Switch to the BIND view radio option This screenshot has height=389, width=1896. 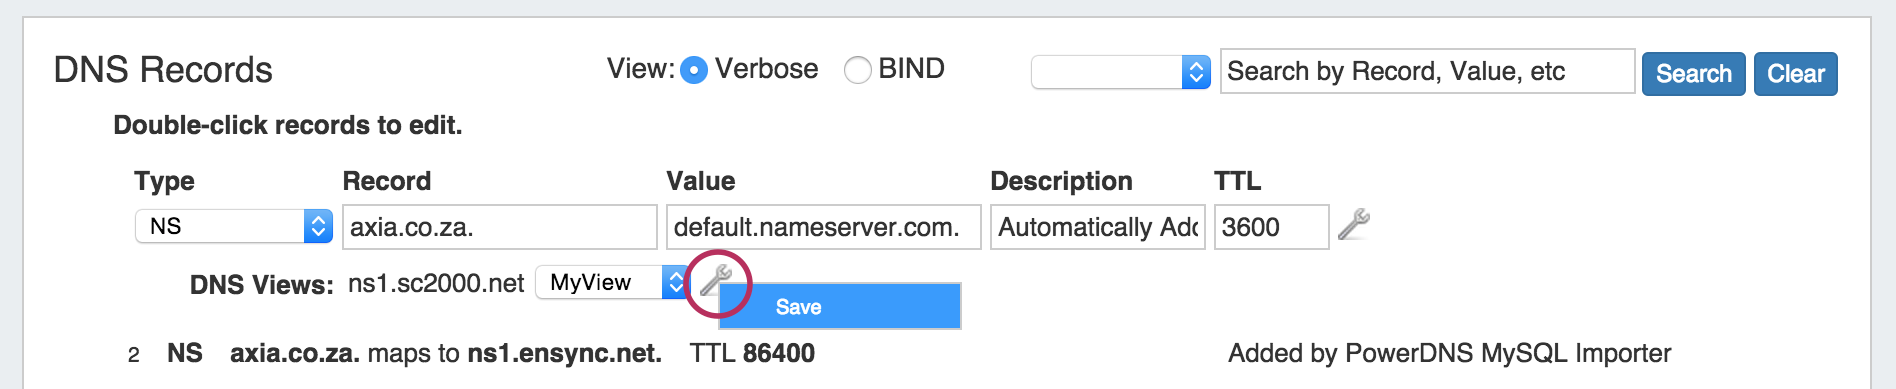pos(858,70)
